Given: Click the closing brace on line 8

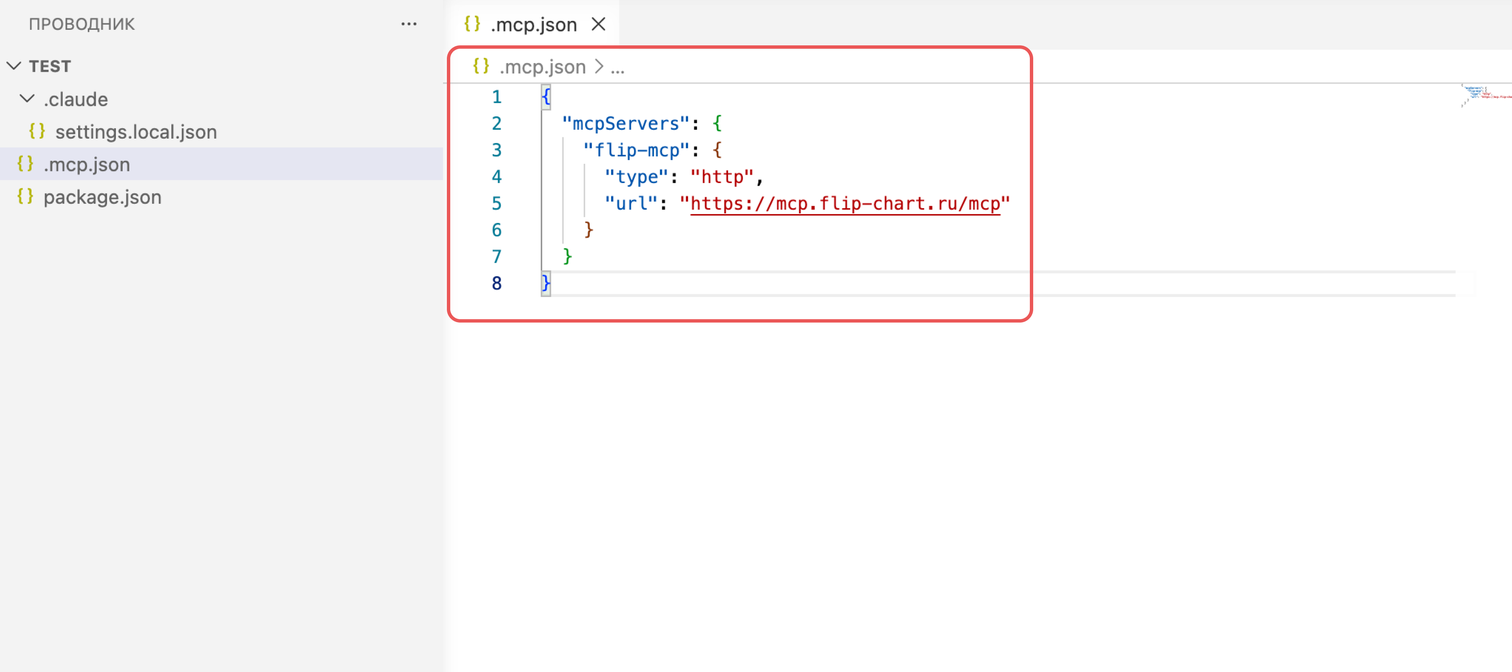Looking at the screenshot, I should [546, 284].
